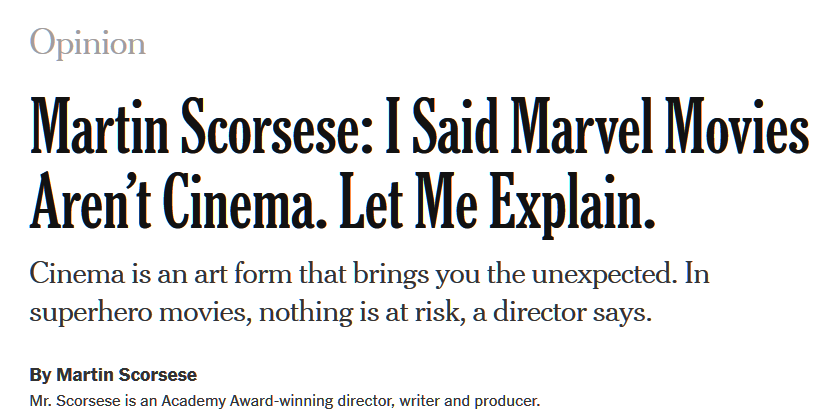Click "a director says" in the summary
Image resolution: width=833 pixels, height=417 pixels.
(568, 311)
